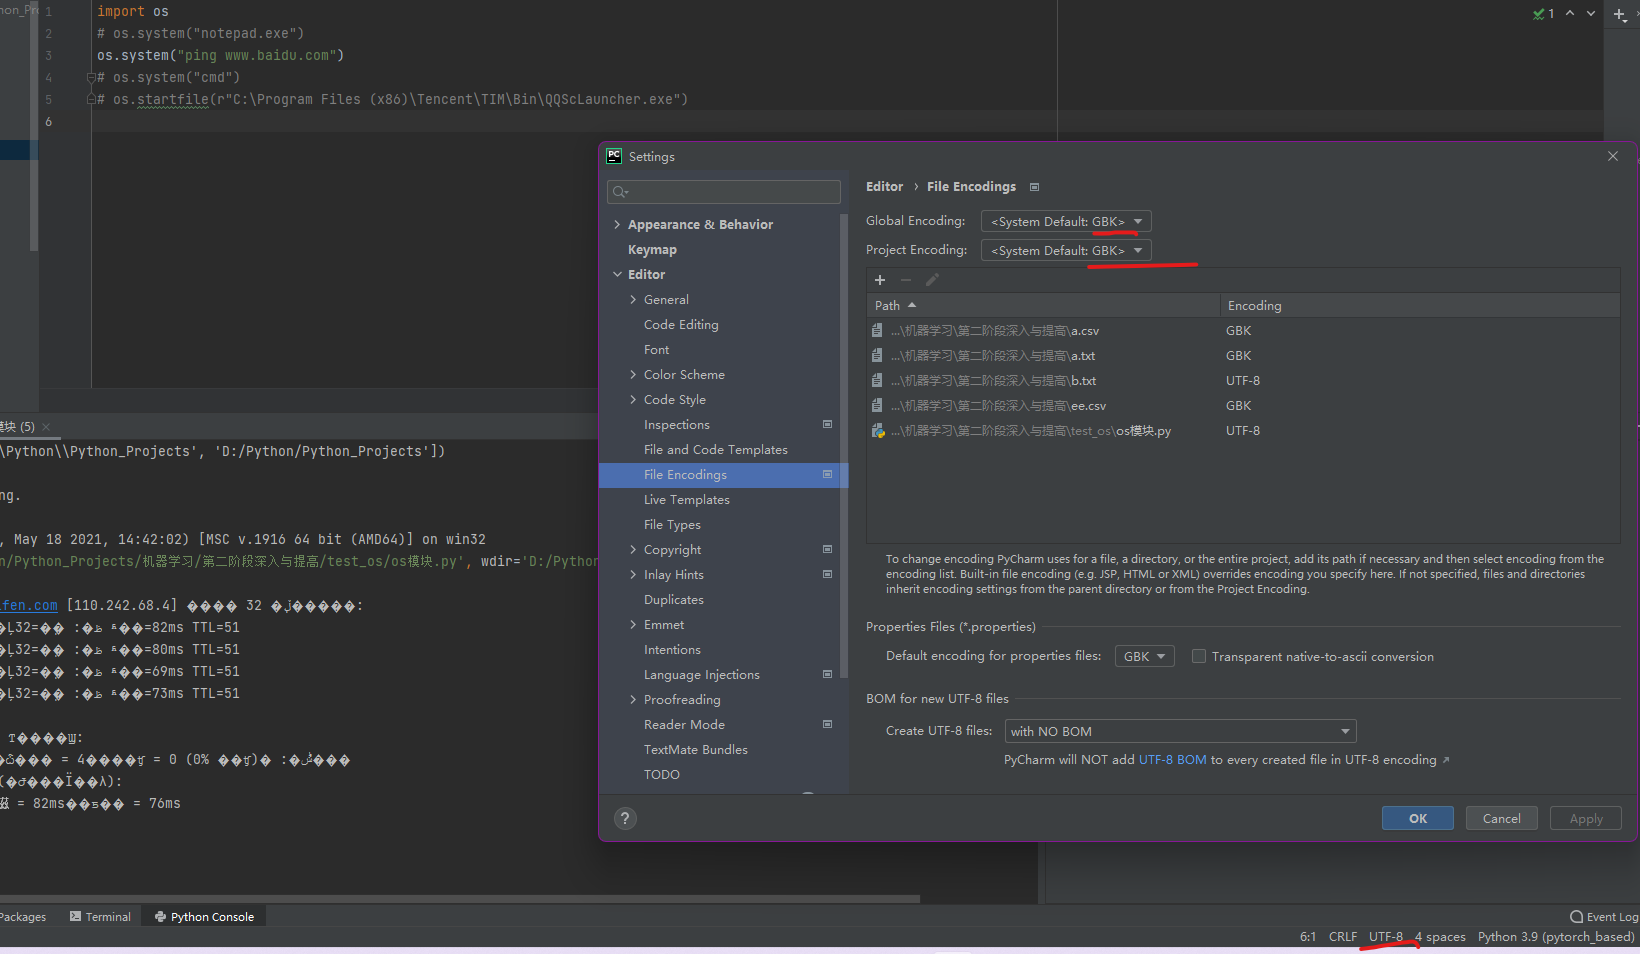Enable Transparent native-to-ascii conversion
The height and width of the screenshot is (954, 1640).
click(1198, 656)
